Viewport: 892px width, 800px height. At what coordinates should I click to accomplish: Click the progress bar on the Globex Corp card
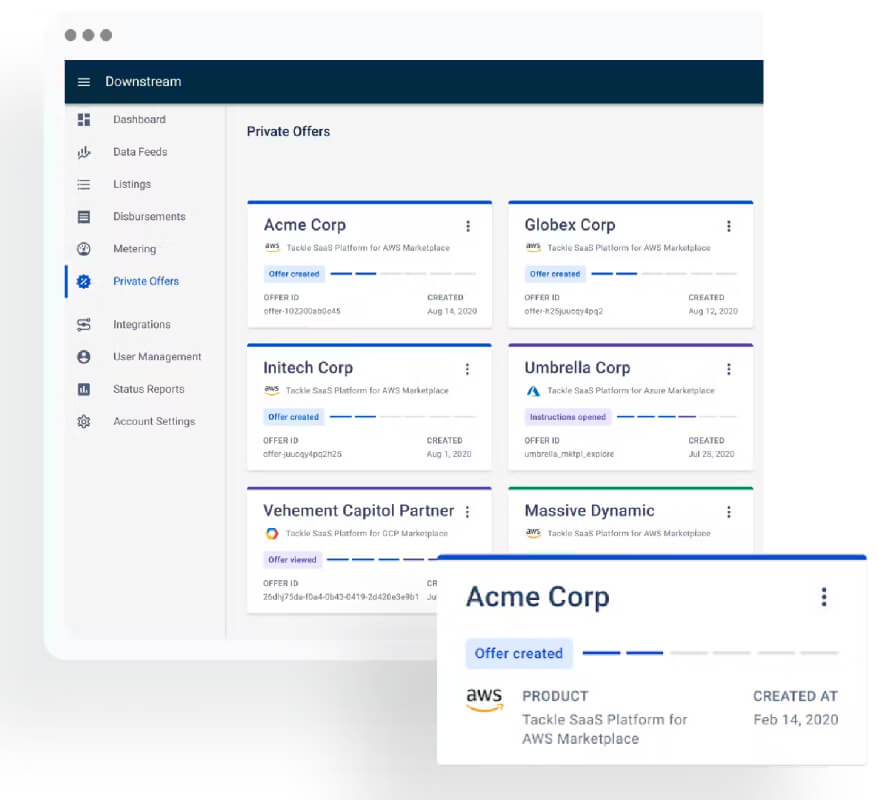pos(664,274)
